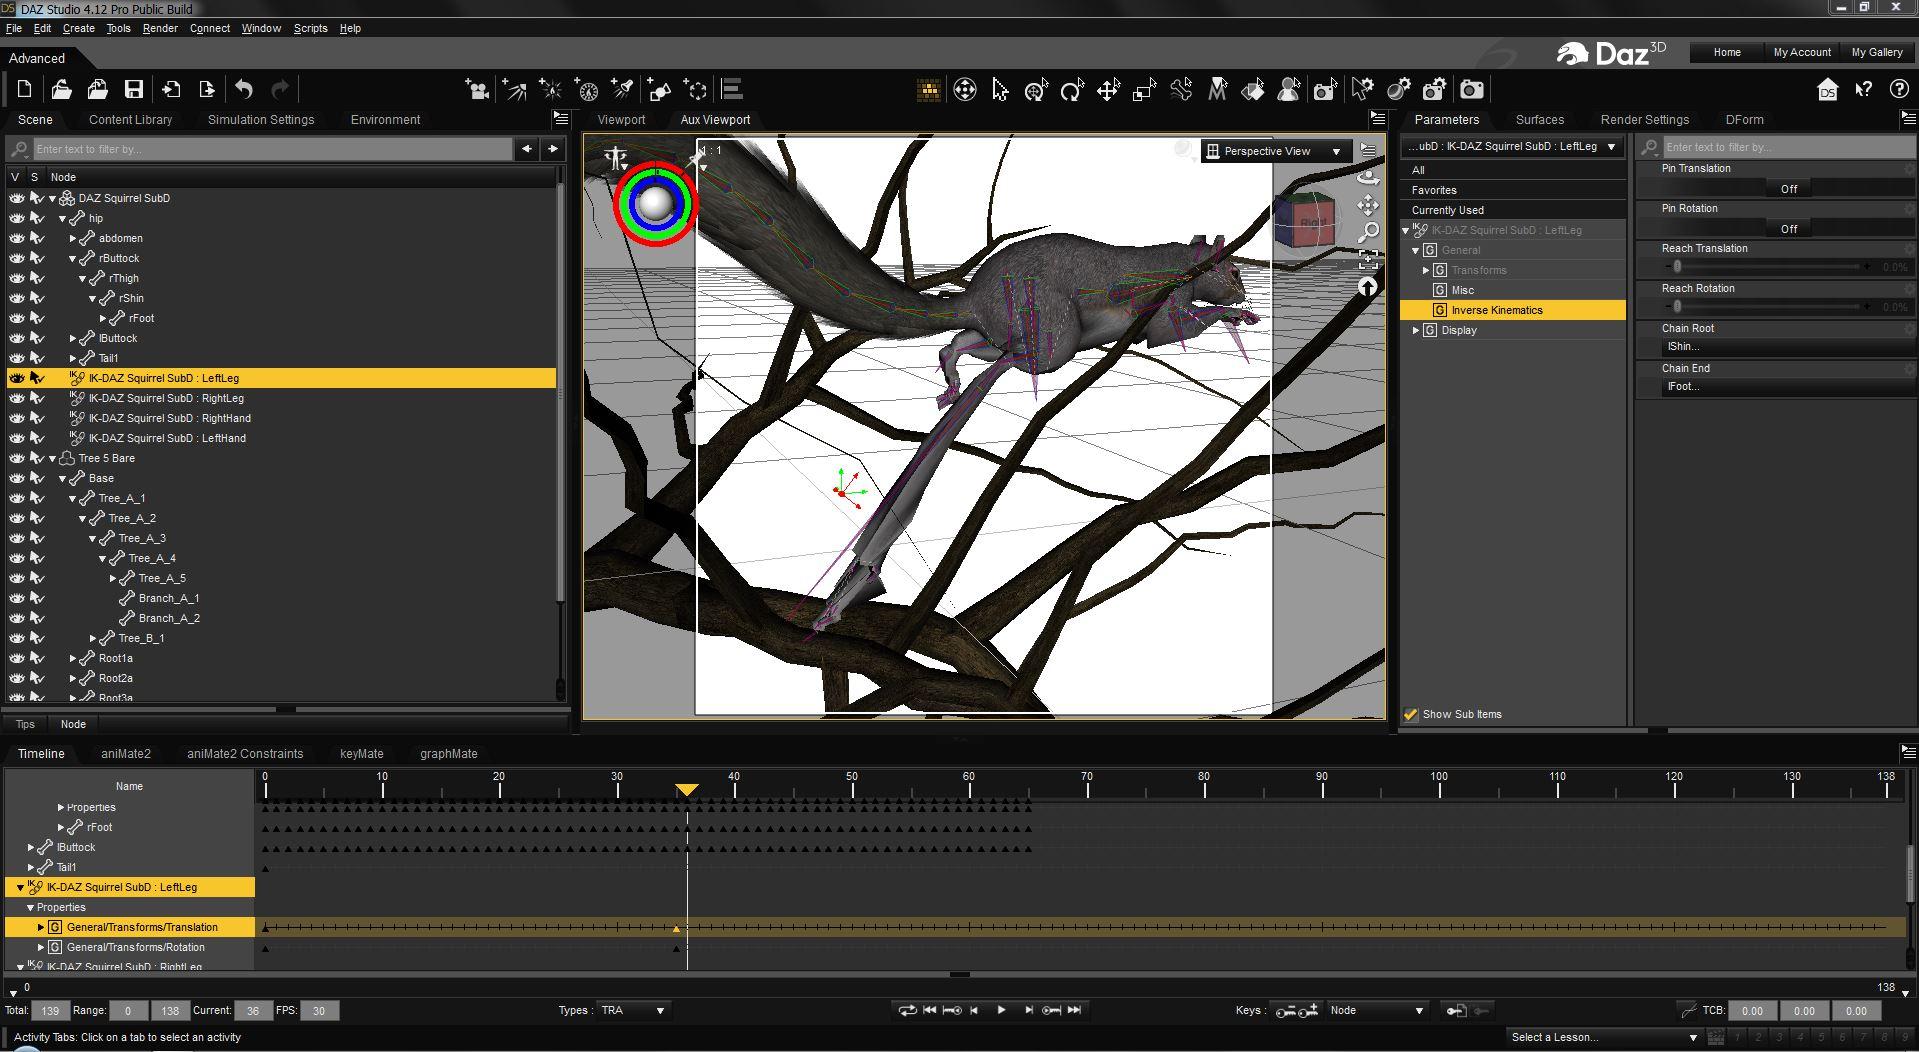This screenshot has width=1919, height=1052.
Task: Click the My Account button
Action: point(1801,52)
